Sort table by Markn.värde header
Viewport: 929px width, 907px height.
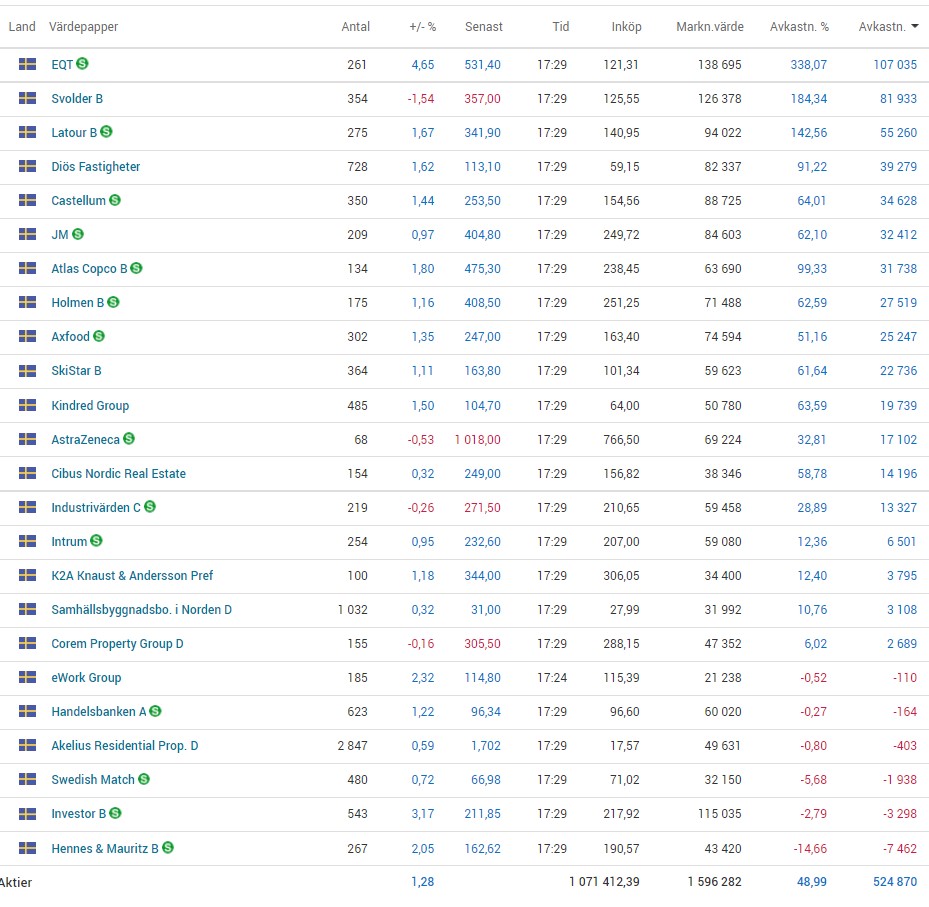coord(709,27)
